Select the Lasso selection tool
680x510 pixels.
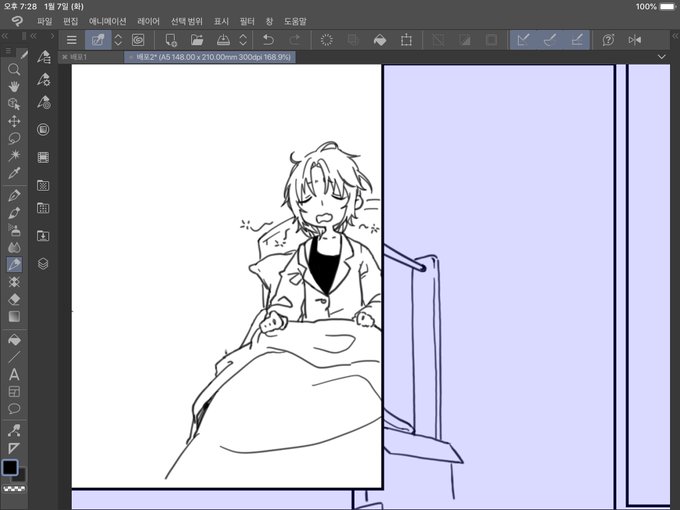click(14, 138)
